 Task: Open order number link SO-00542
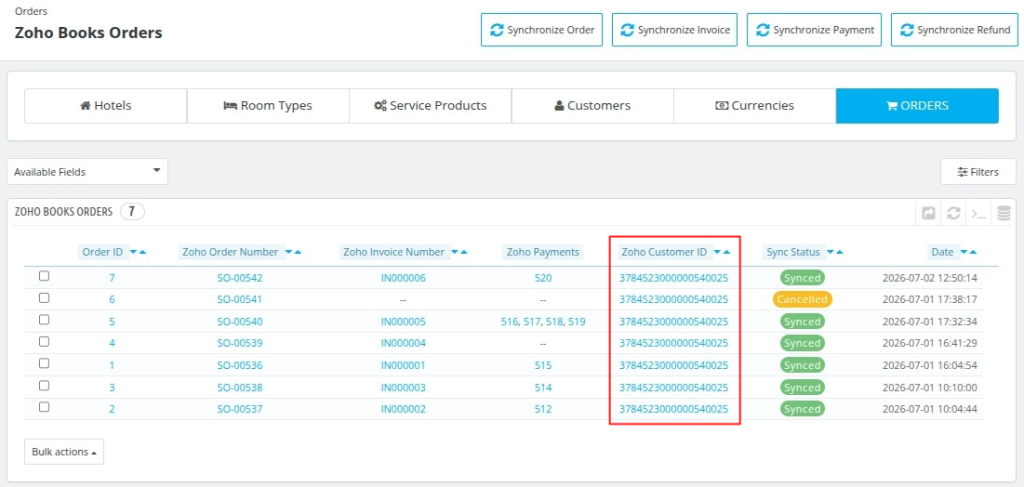point(240,278)
